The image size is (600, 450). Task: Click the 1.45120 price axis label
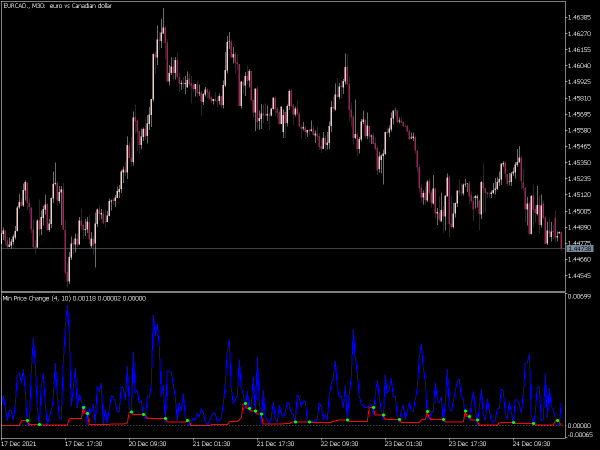pyautogui.click(x=579, y=195)
